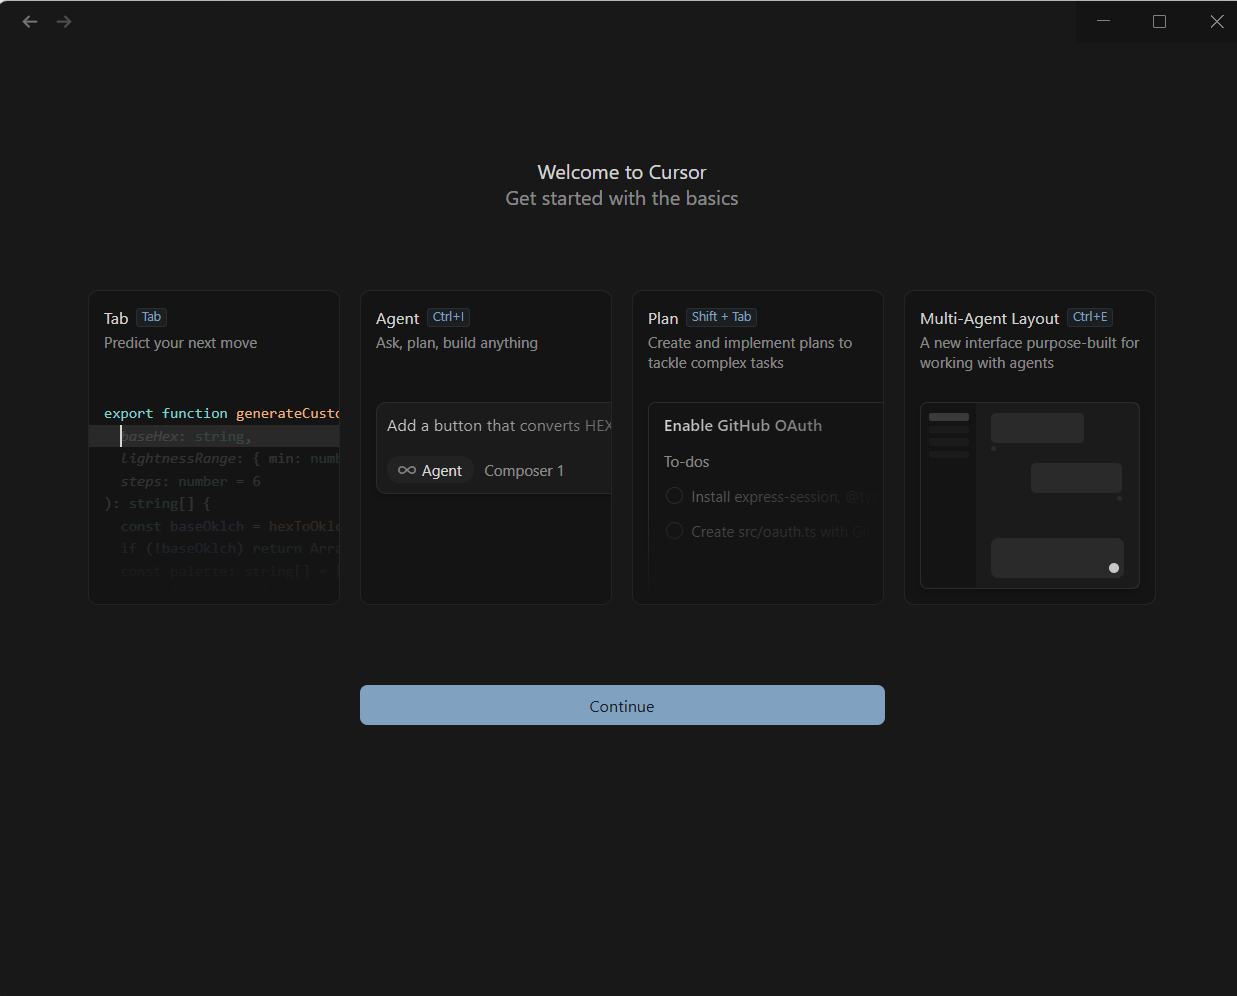The height and width of the screenshot is (996, 1237).
Task: Click the send dot in layout preview
Action: (1114, 568)
